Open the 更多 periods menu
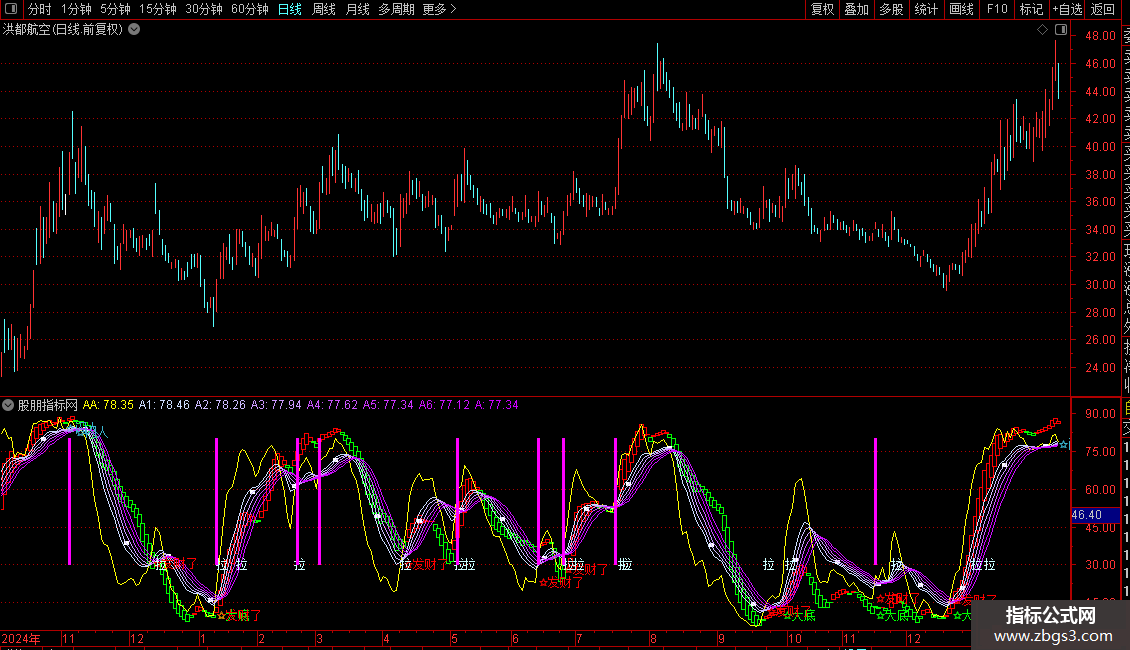Screen dimensions: 1130x650 (x=439, y=9)
